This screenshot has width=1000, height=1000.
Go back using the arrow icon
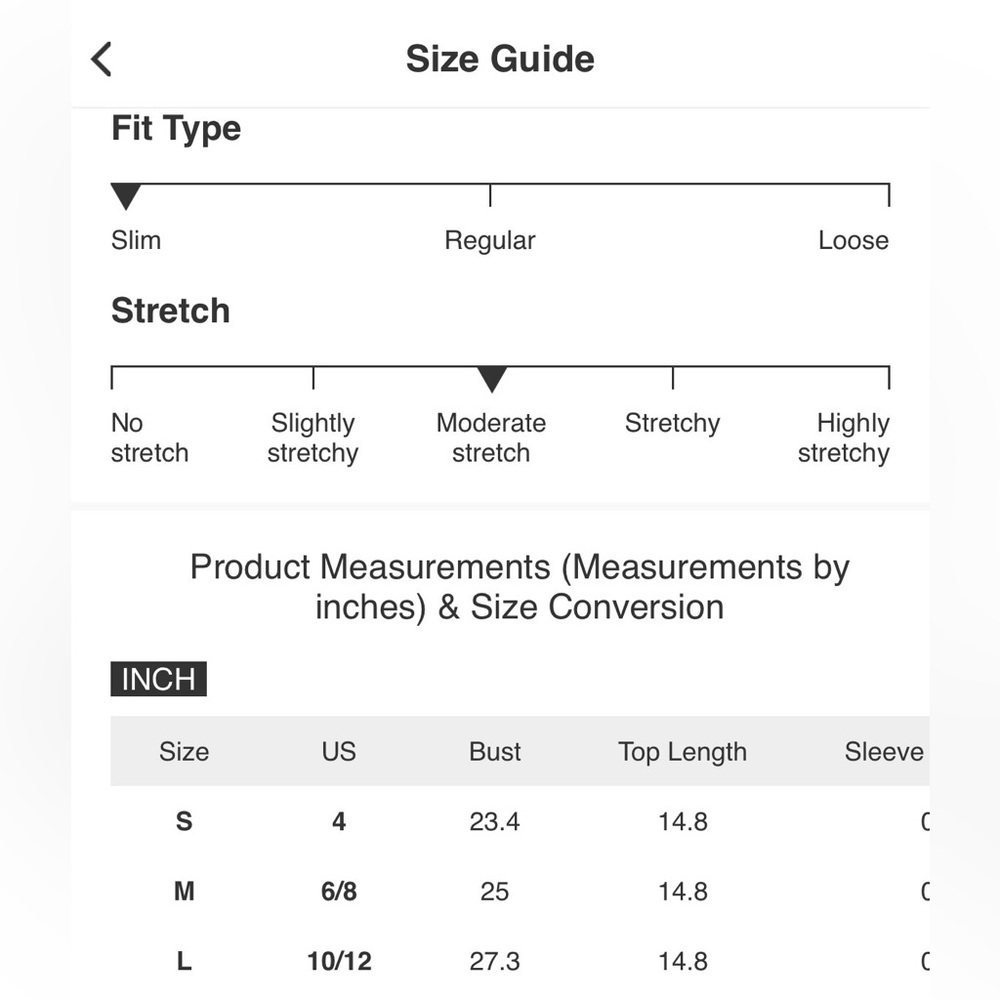tap(101, 59)
